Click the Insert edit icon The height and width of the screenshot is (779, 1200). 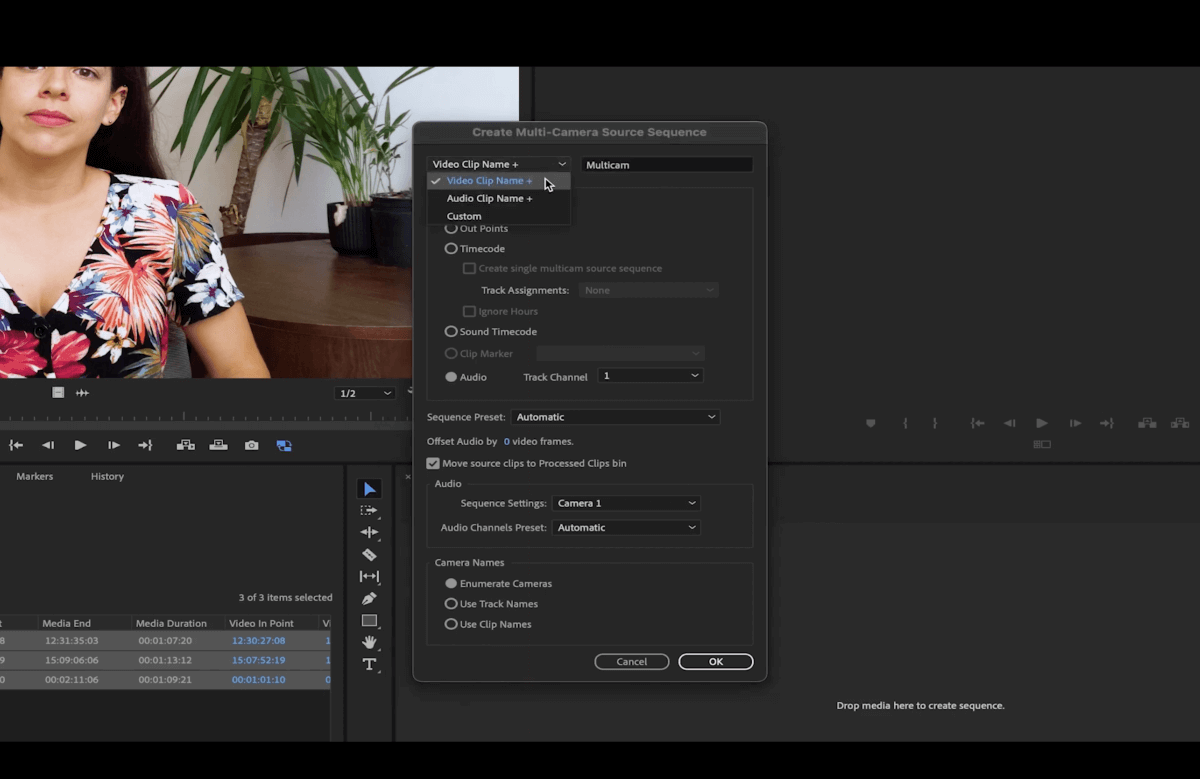tap(185, 445)
